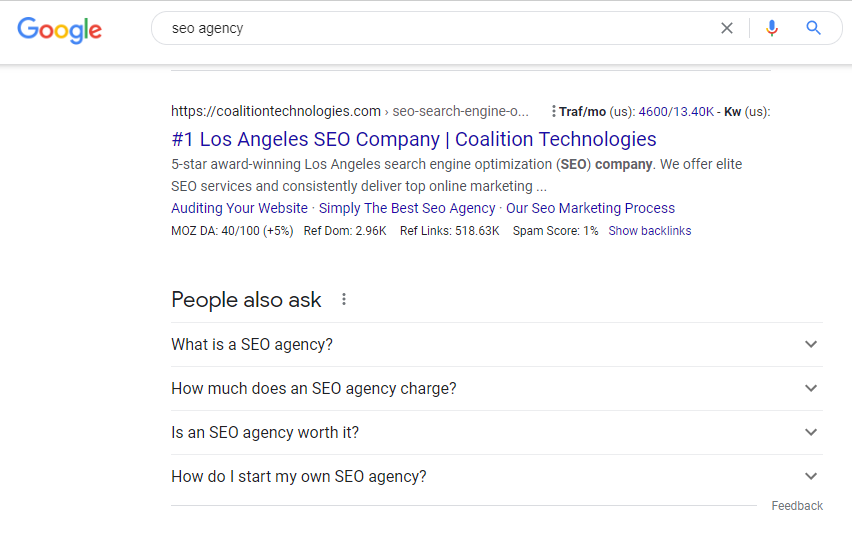The height and width of the screenshot is (541, 852).
Task: Click the magnifier search button
Action: point(814,28)
